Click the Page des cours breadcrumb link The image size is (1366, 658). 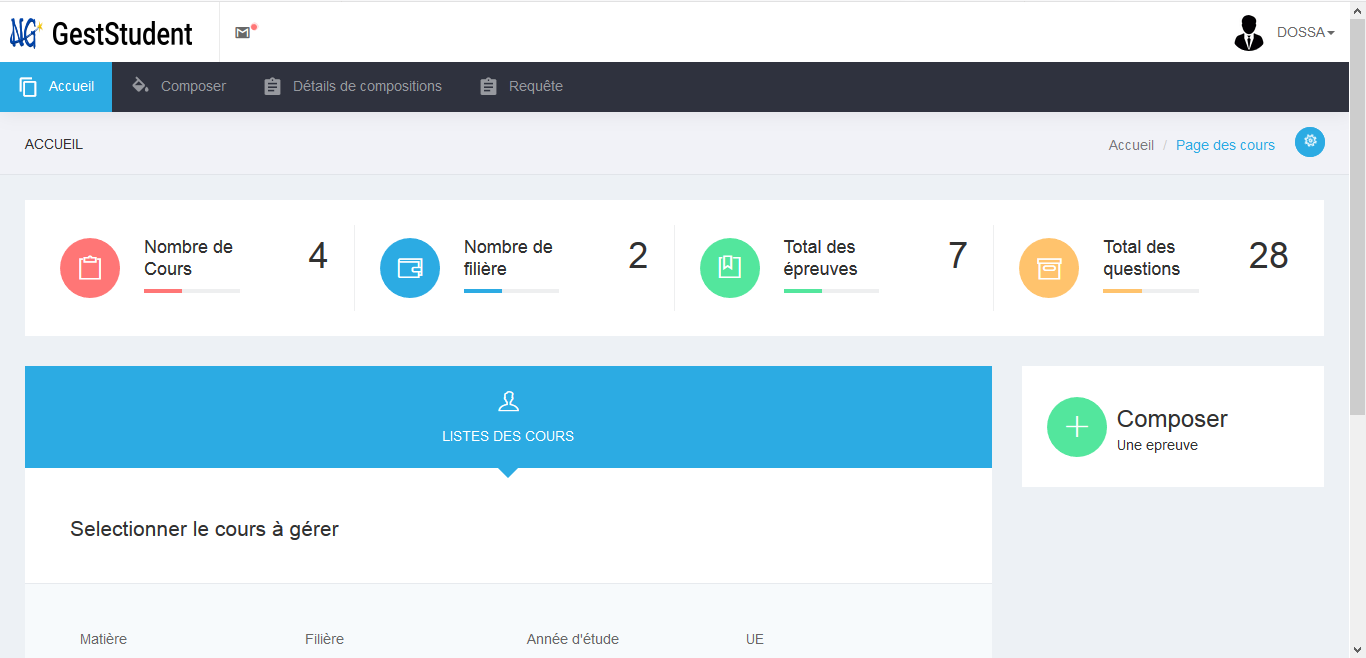[x=1225, y=145]
